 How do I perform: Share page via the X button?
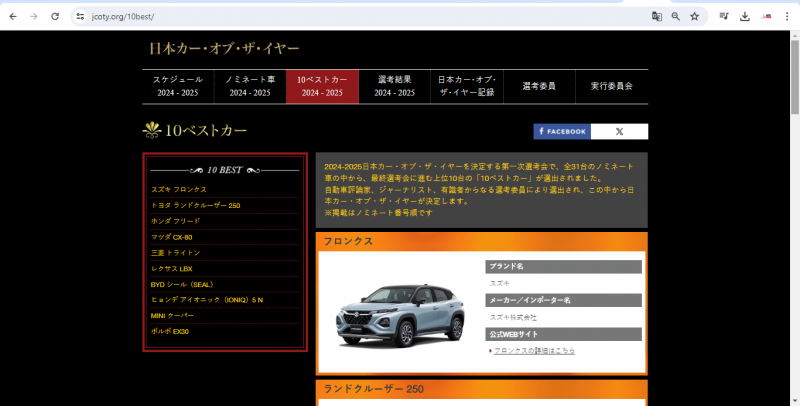[619, 131]
